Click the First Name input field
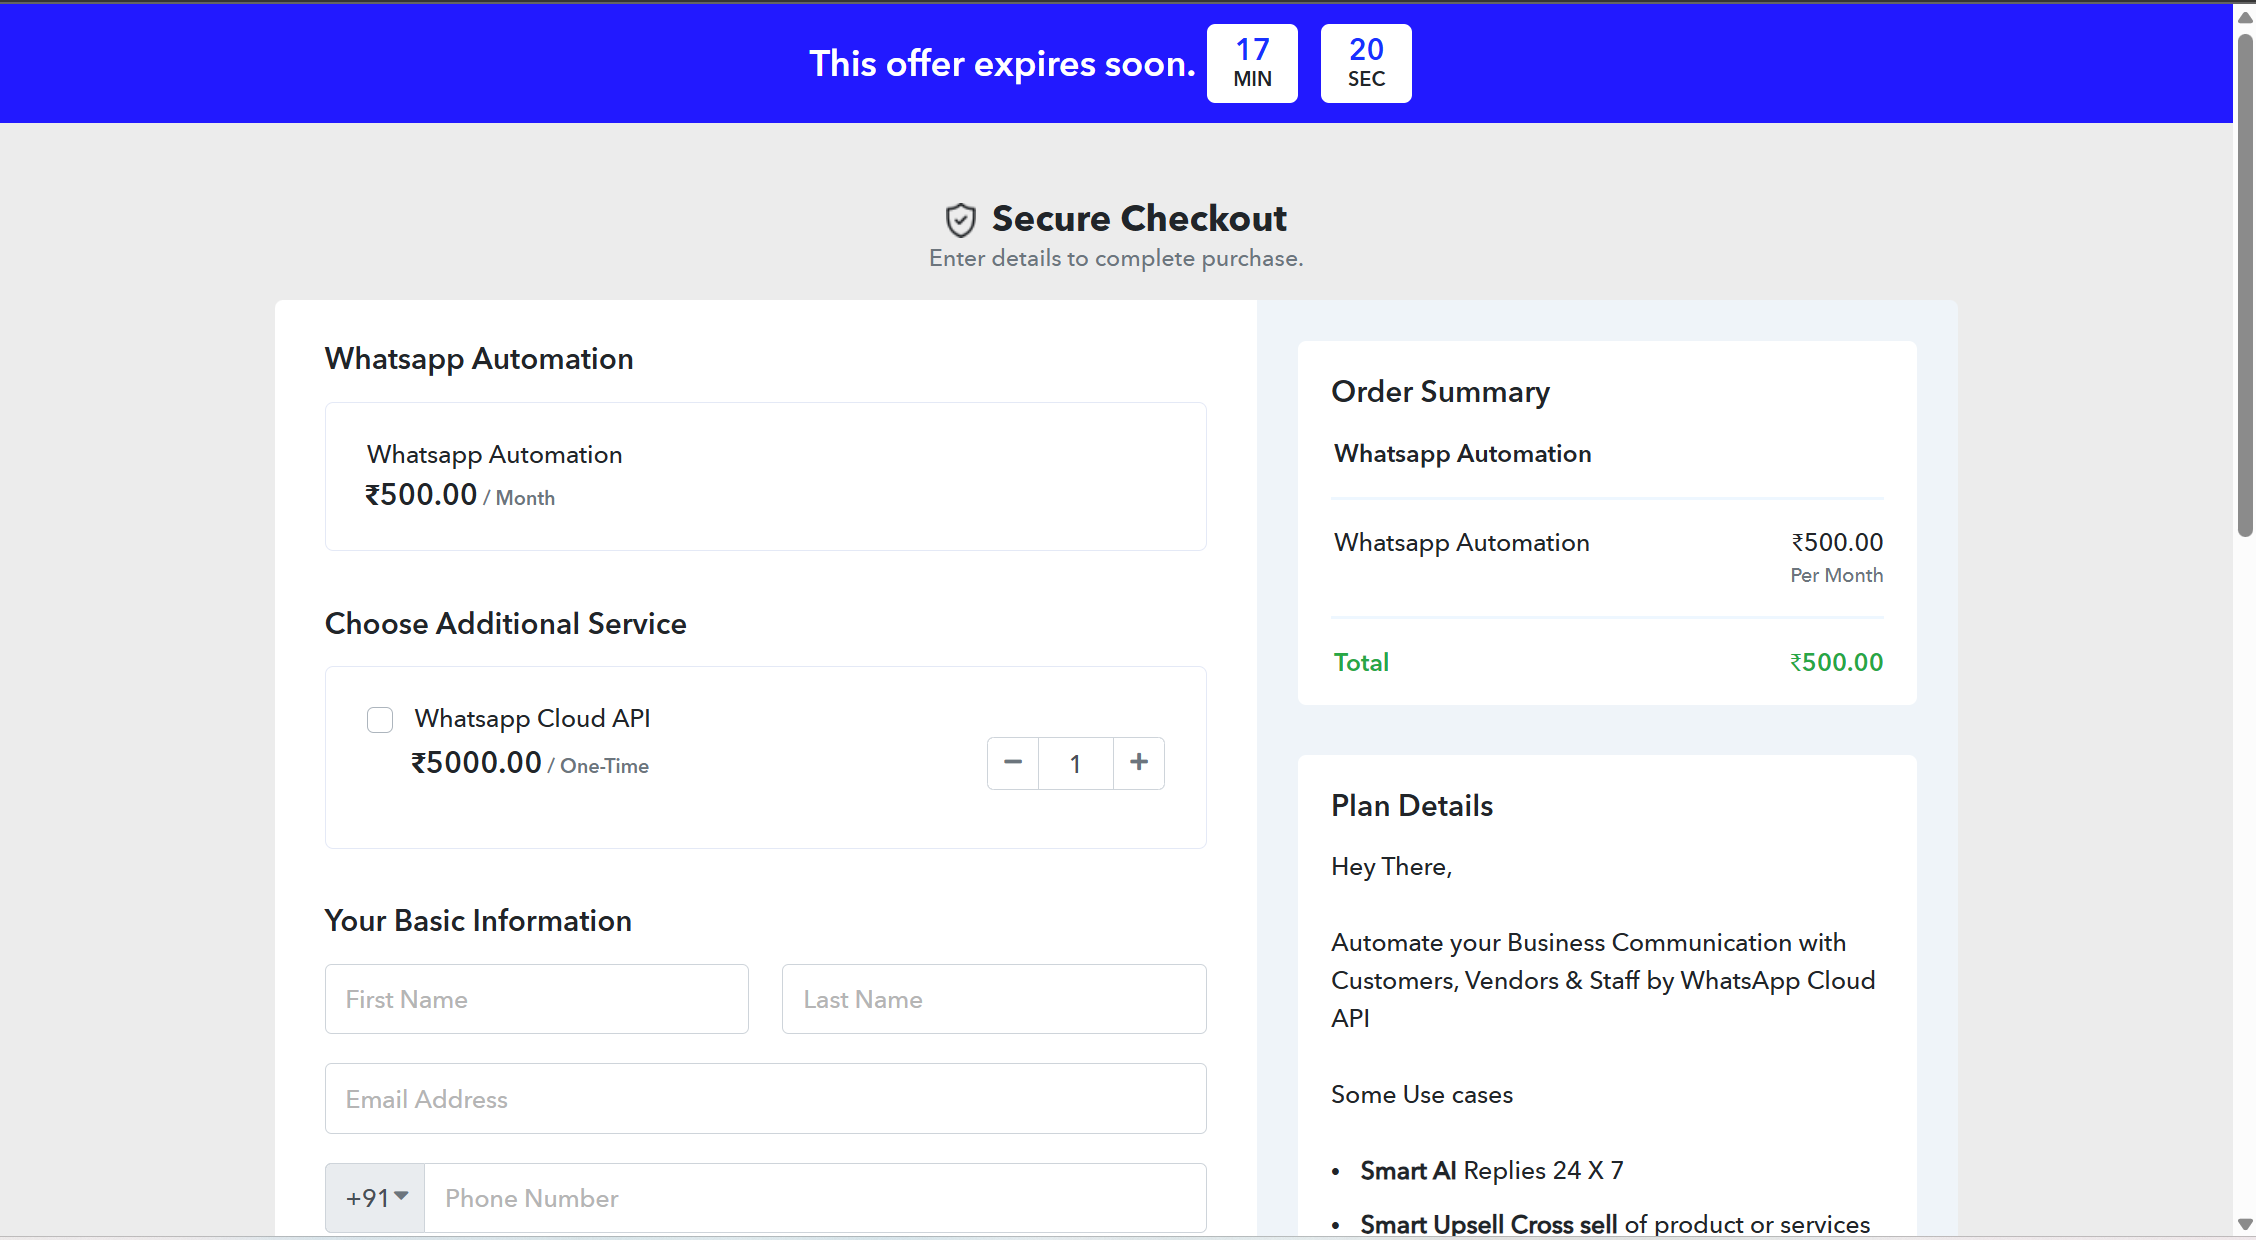The height and width of the screenshot is (1240, 2256). [536, 999]
